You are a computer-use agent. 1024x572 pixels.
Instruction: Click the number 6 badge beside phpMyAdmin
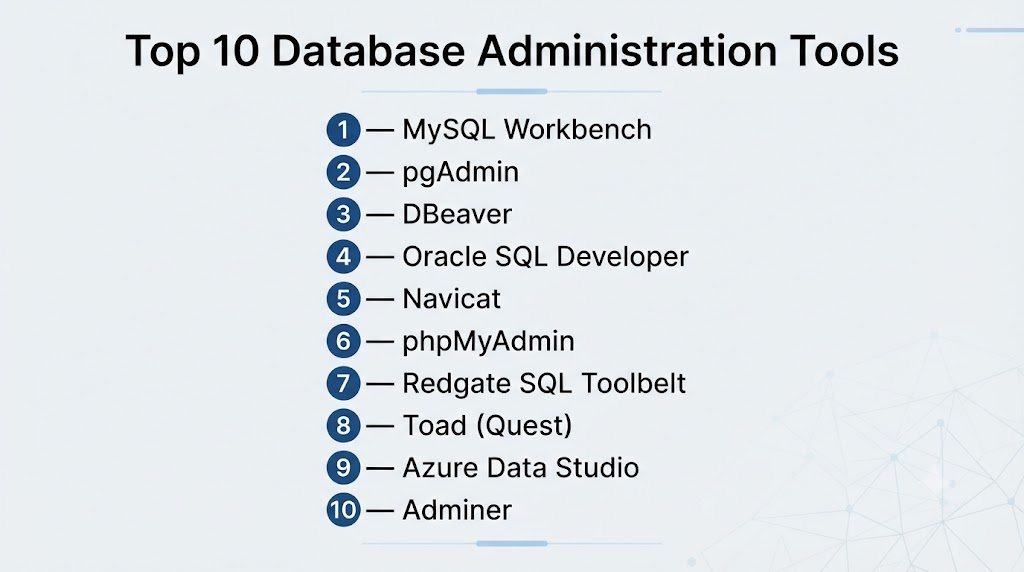pyautogui.click(x=344, y=341)
